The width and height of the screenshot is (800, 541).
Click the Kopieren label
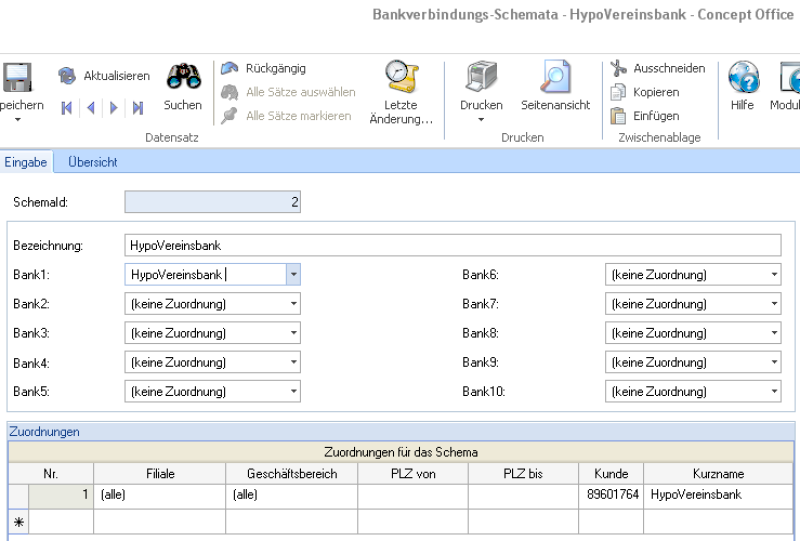656,92
